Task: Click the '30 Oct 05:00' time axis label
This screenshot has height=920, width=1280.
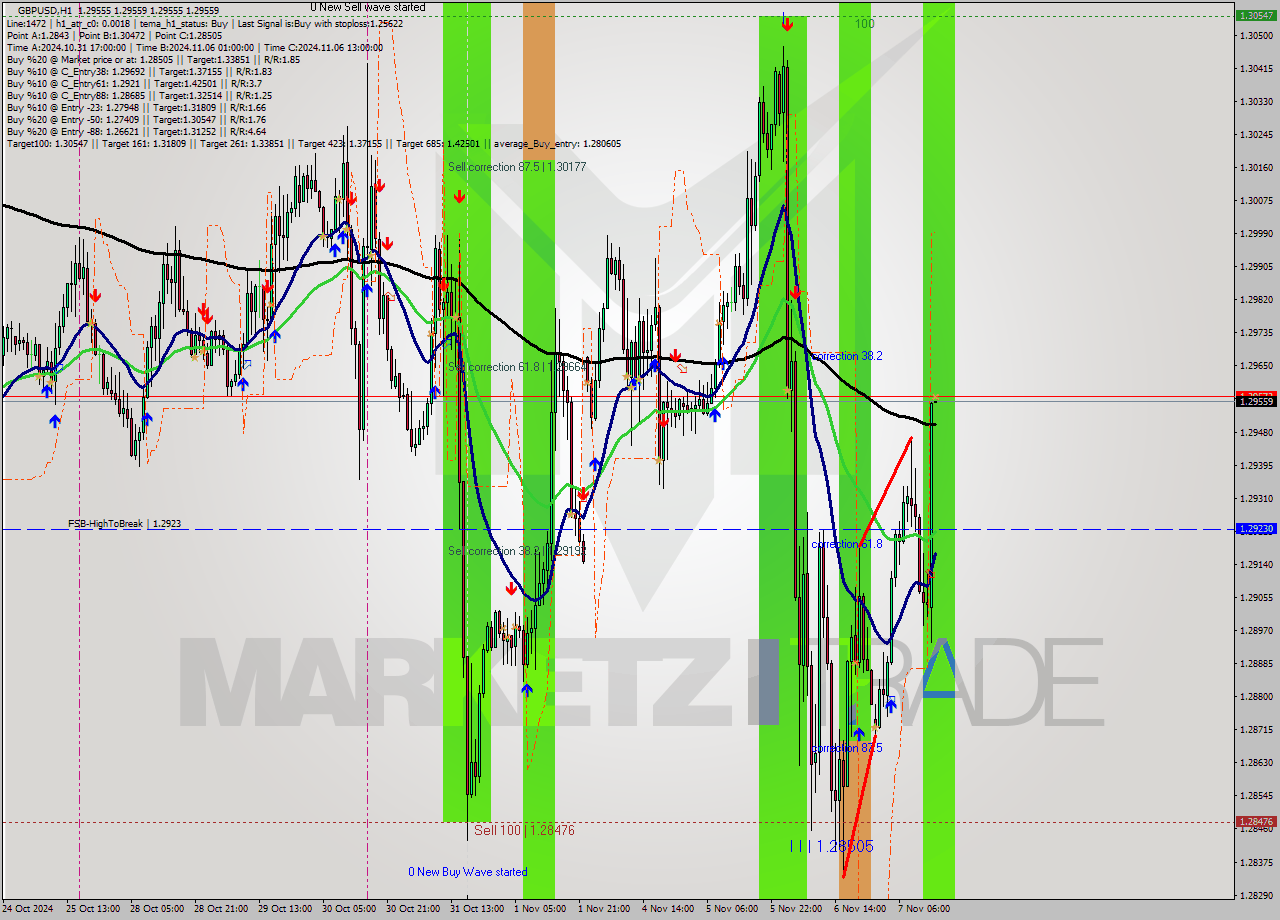Action: point(348,909)
